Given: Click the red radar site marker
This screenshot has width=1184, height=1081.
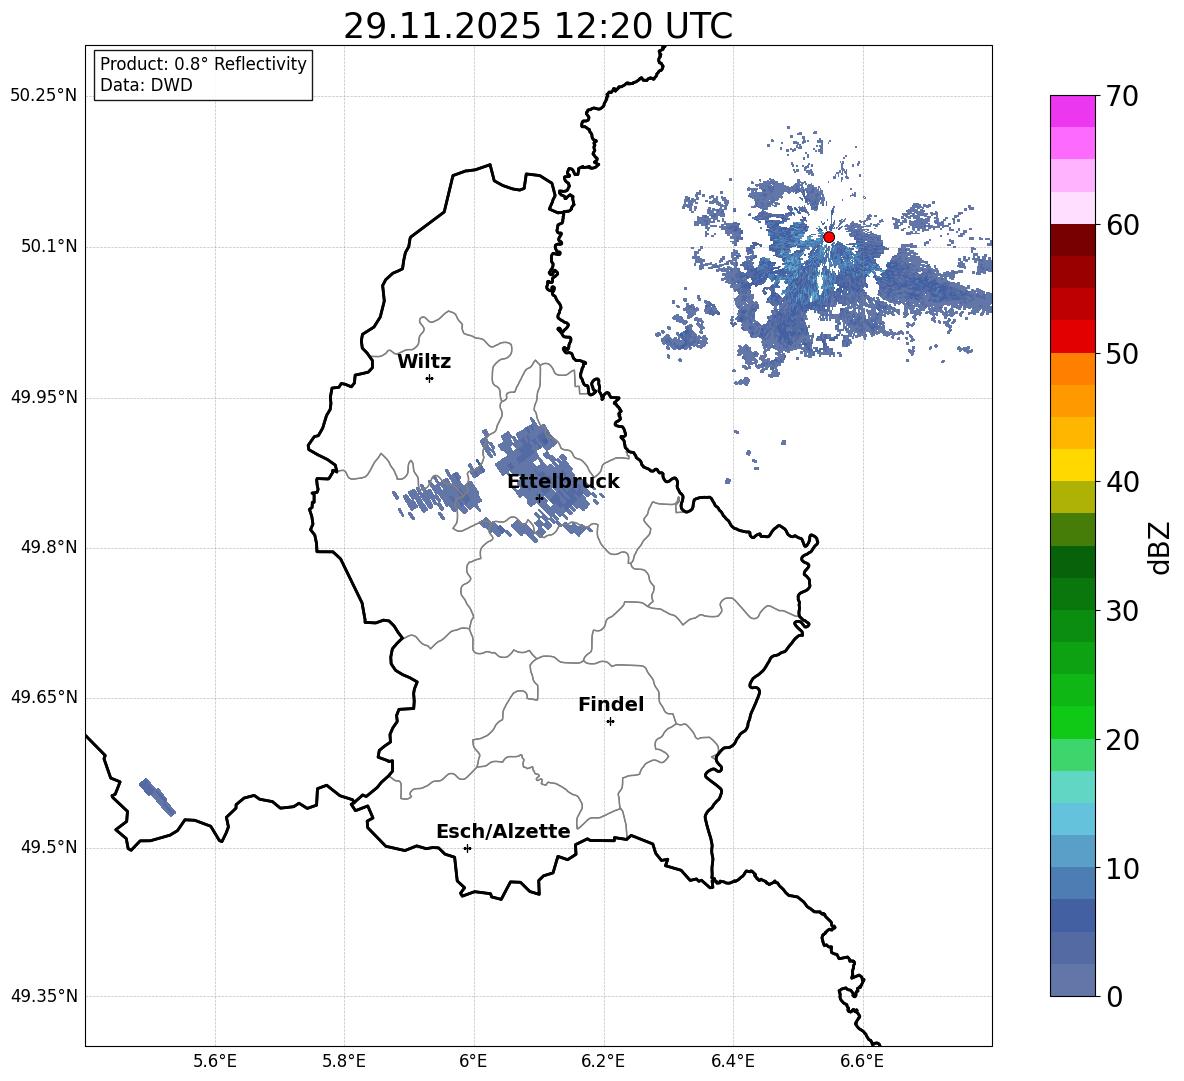Looking at the screenshot, I should click(828, 237).
